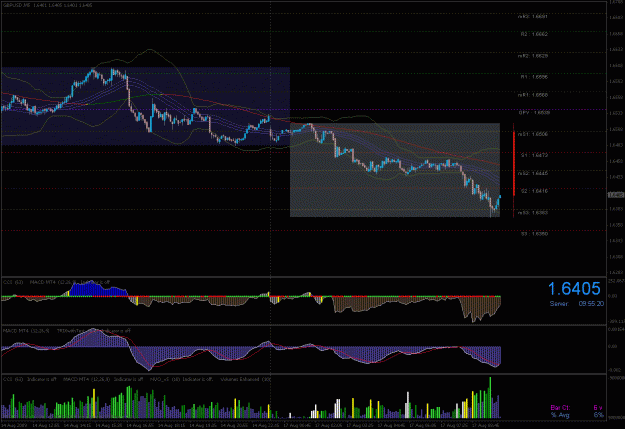625x429 pixels.
Task: Click the GBPUSD,M5 chart title text
Action: (x=47, y=5)
